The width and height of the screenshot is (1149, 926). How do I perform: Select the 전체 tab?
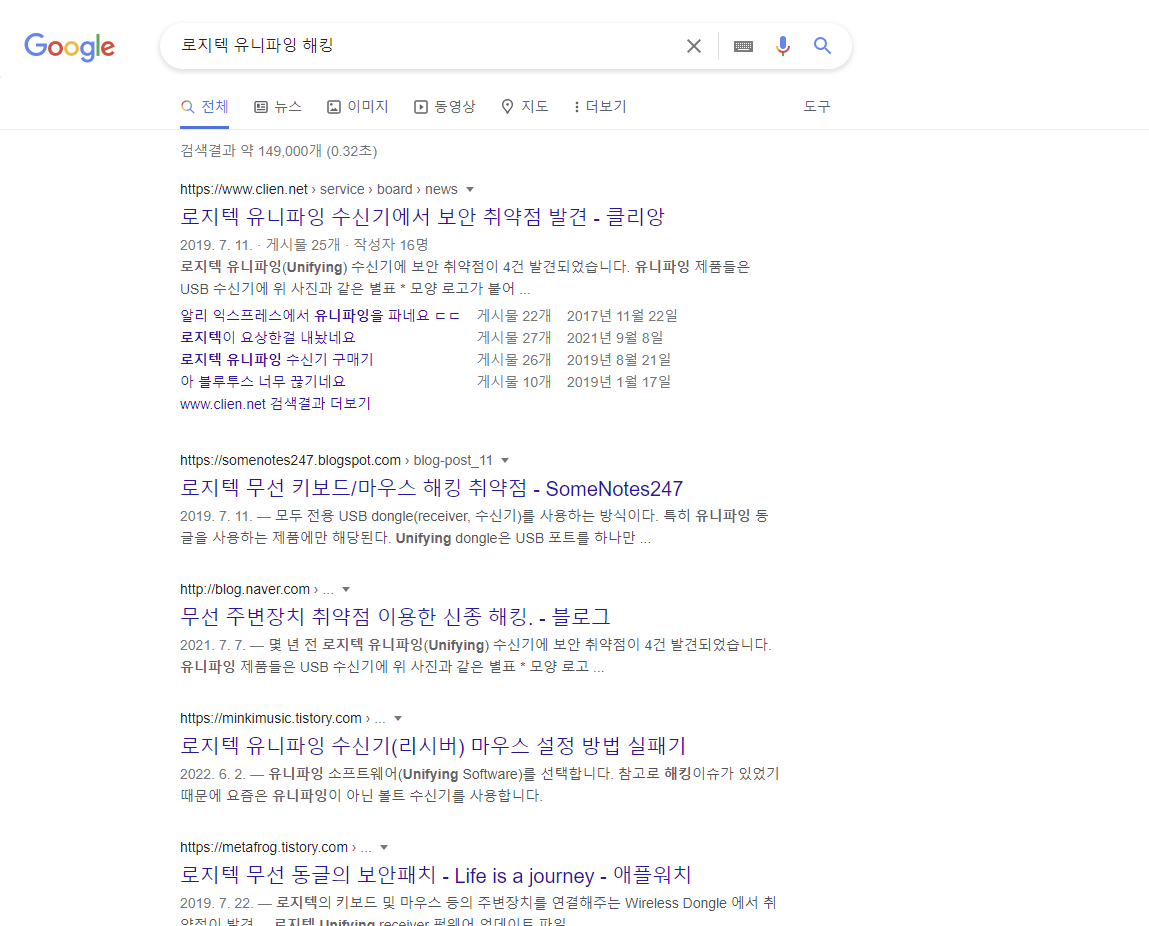[204, 107]
